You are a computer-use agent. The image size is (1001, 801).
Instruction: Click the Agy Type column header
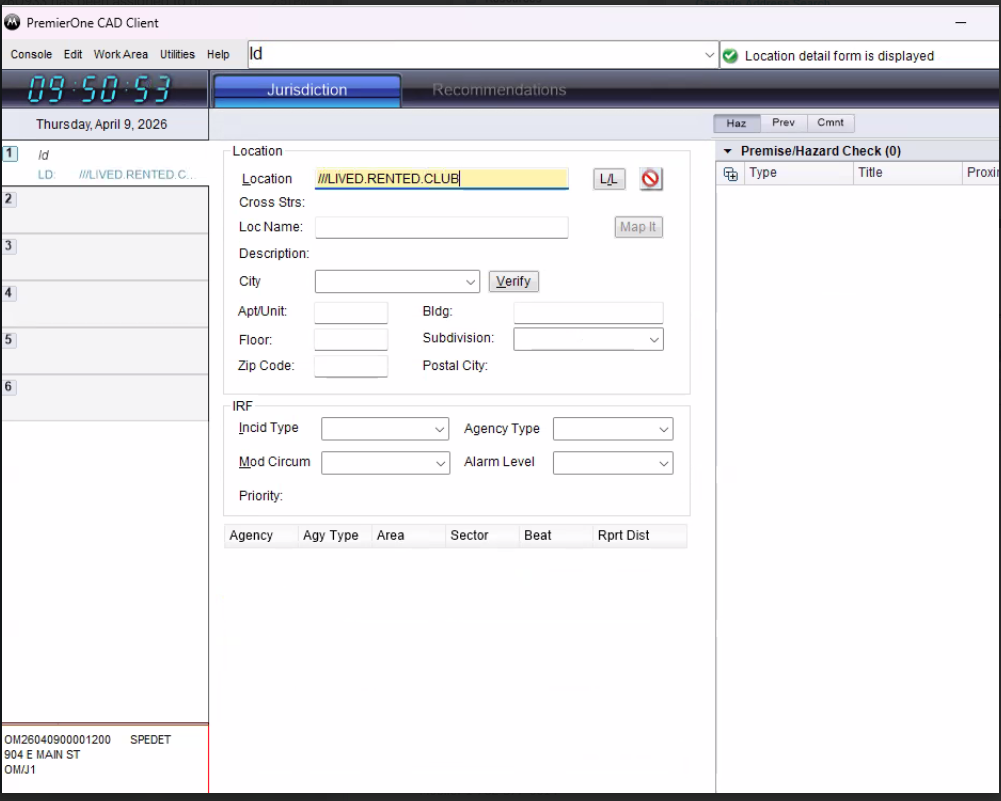335,536
